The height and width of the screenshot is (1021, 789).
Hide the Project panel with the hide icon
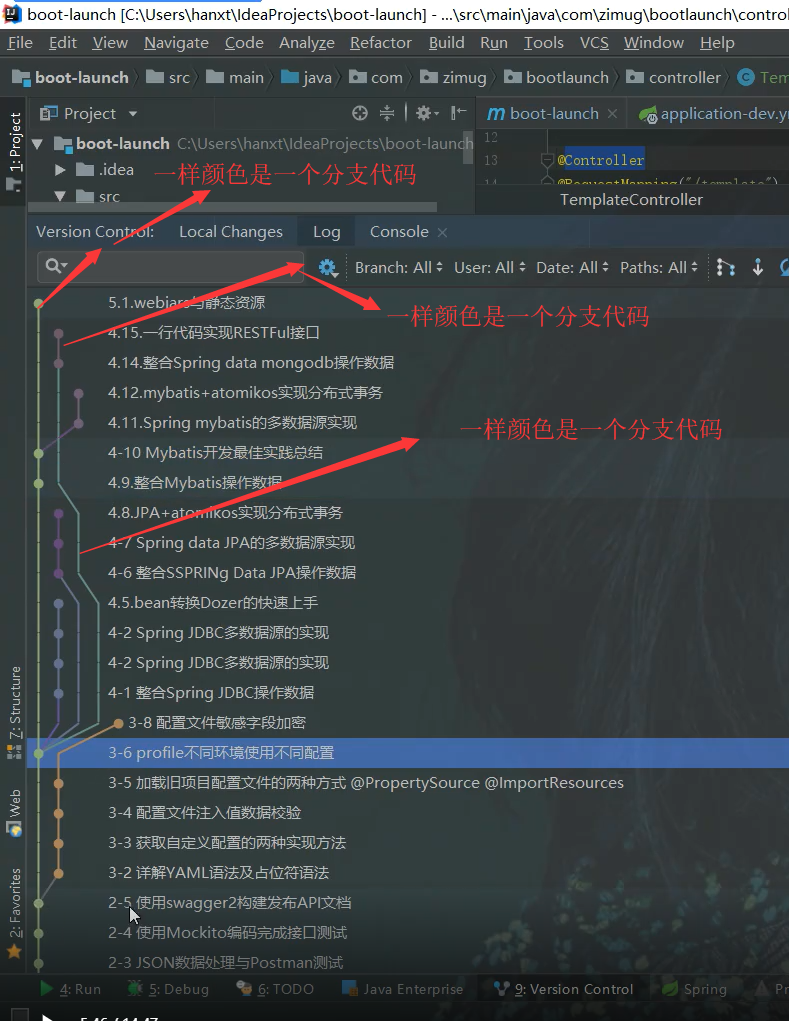458,113
